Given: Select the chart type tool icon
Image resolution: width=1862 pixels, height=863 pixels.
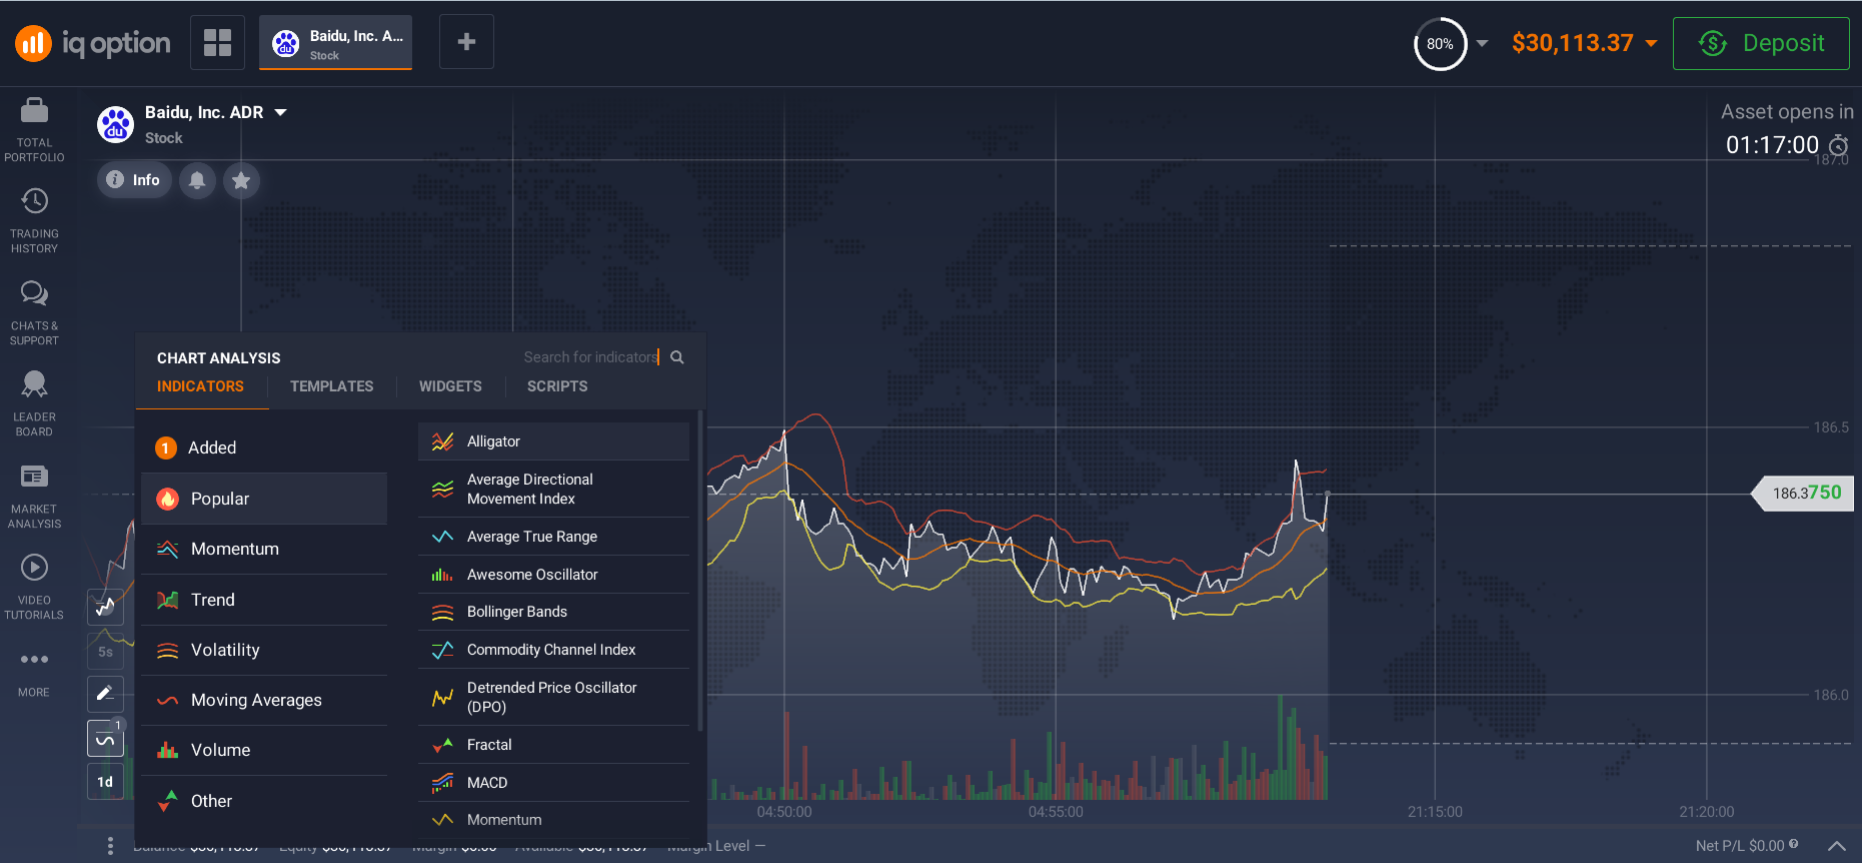Looking at the screenshot, I should [x=105, y=606].
